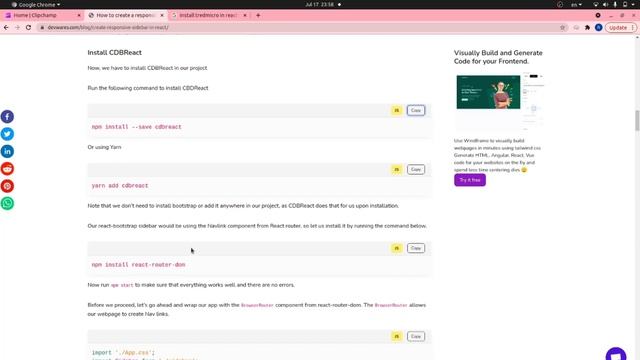Click the code text npm install react-router-dom
Viewport: 640px width, 360px height.
coord(138,265)
